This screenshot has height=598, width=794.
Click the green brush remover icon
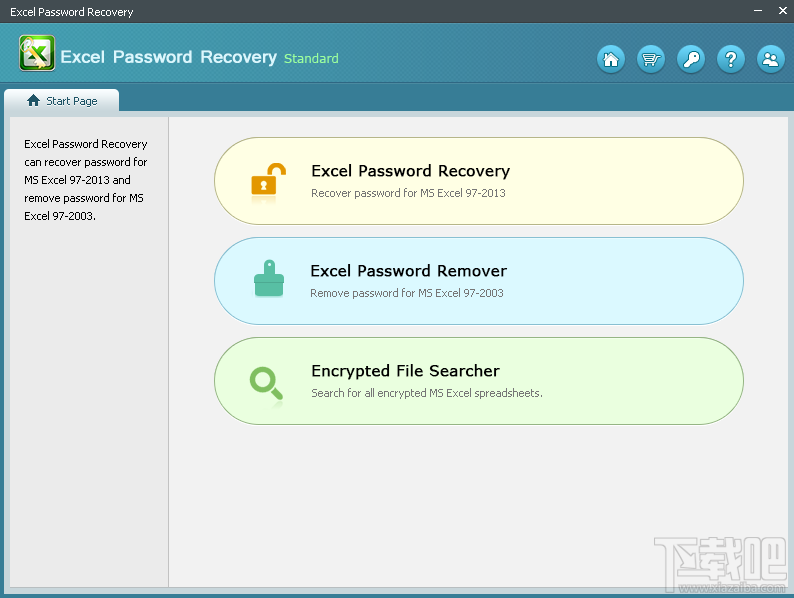pyautogui.click(x=268, y=280)
